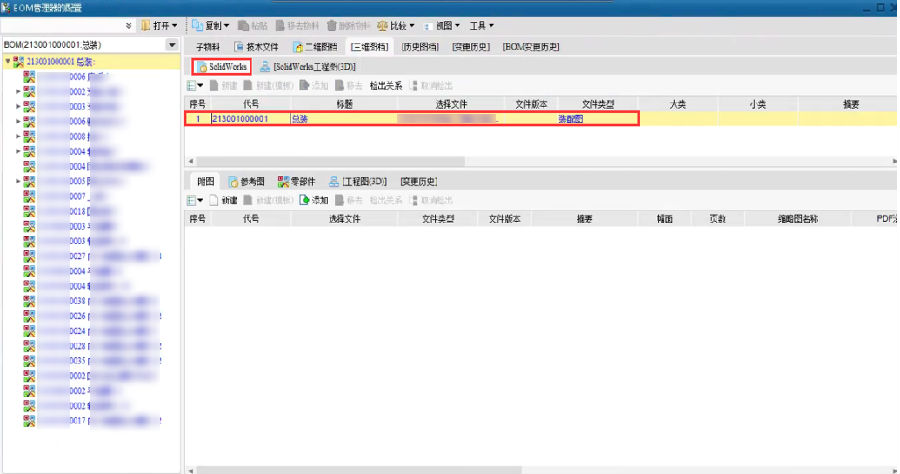Open the 打开 folder dropdown button
The width and height of the screenshot is (900, 474).
pyautogui.click(x=159, y=25)
